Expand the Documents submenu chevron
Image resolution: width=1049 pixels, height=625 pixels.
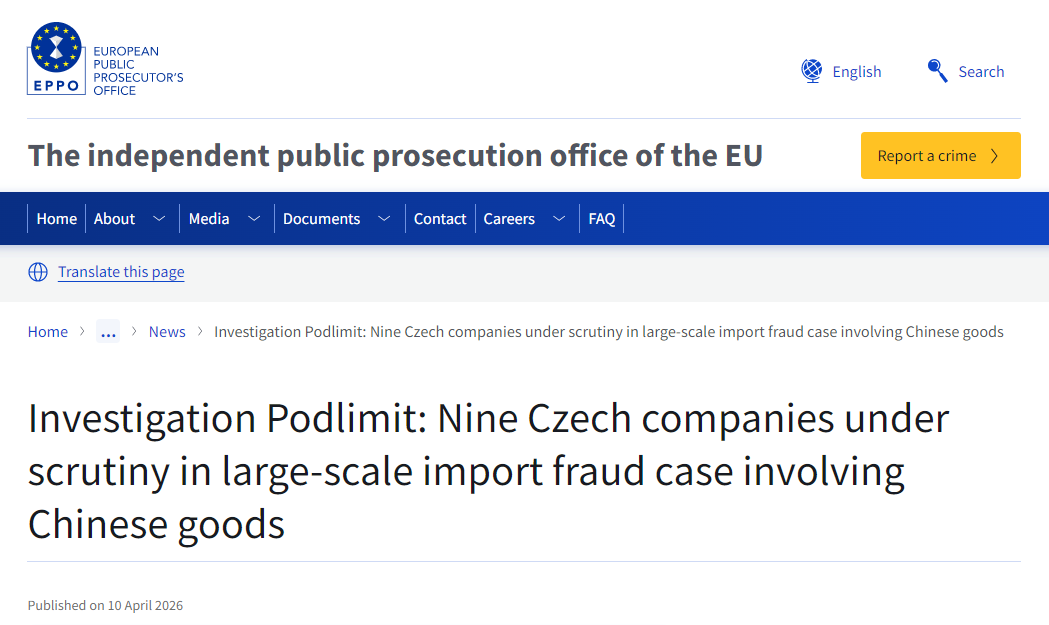384,219
